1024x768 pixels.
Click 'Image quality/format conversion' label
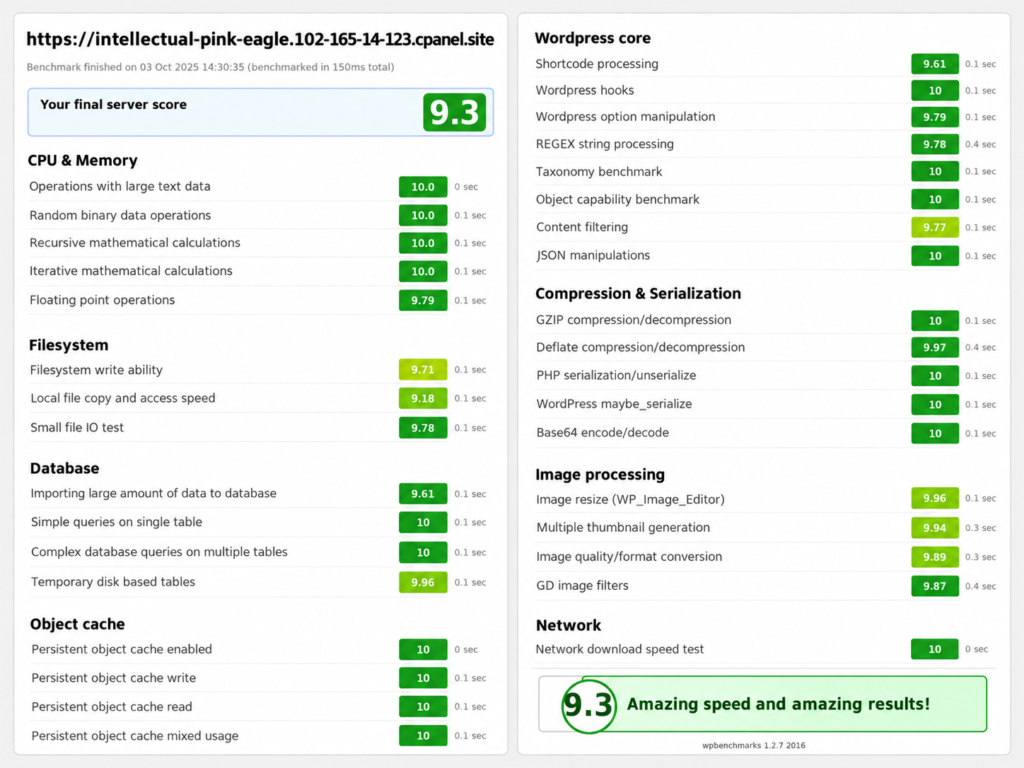(629, 557)
